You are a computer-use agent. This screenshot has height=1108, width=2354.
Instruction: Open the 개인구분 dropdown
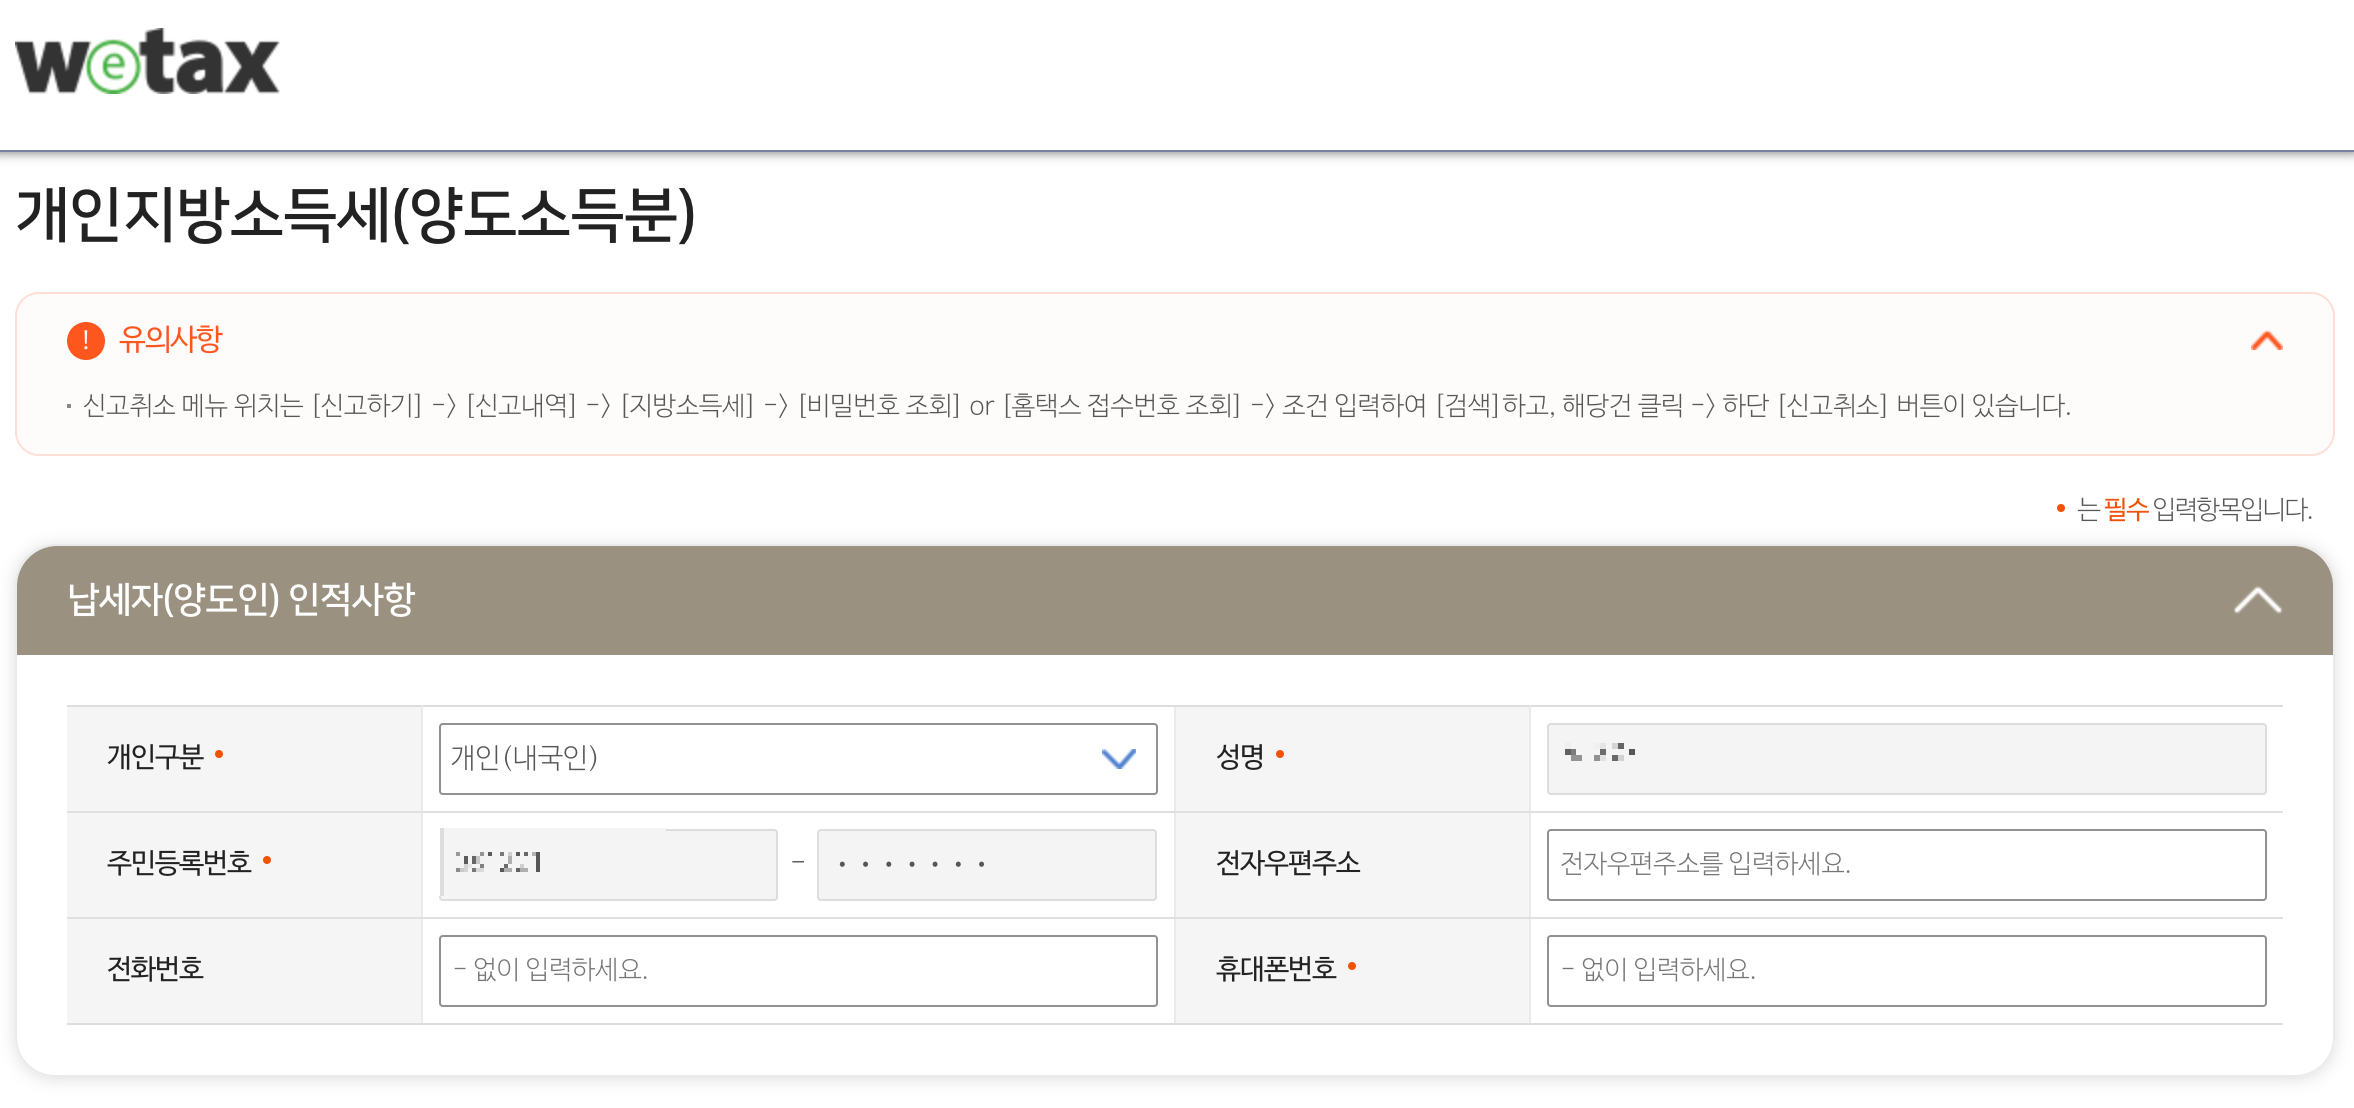[797, 759]
